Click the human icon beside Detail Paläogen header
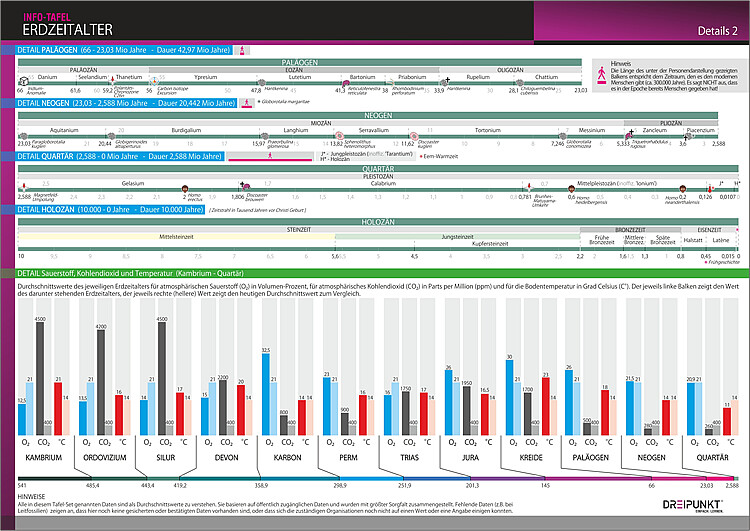 pos(242,50)
